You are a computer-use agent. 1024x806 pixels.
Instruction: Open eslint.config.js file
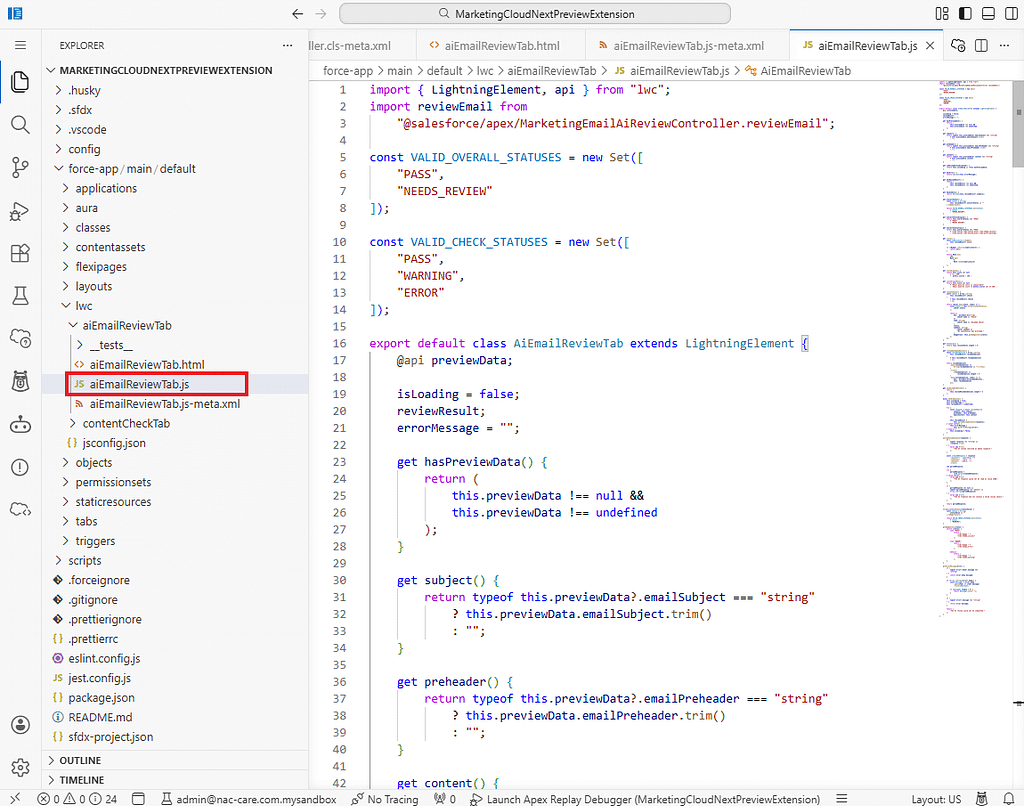click(104, 658)
